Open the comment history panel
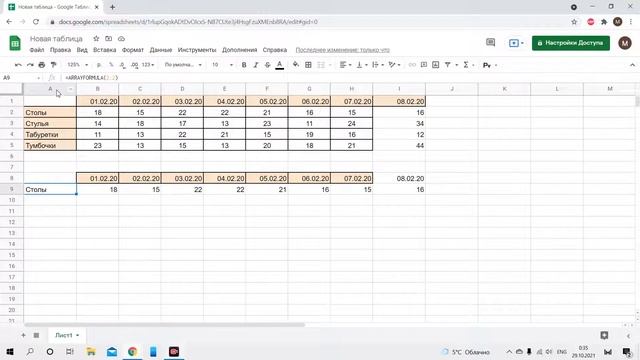Viewport: 640px width, 360px height. tap(490, 42)
